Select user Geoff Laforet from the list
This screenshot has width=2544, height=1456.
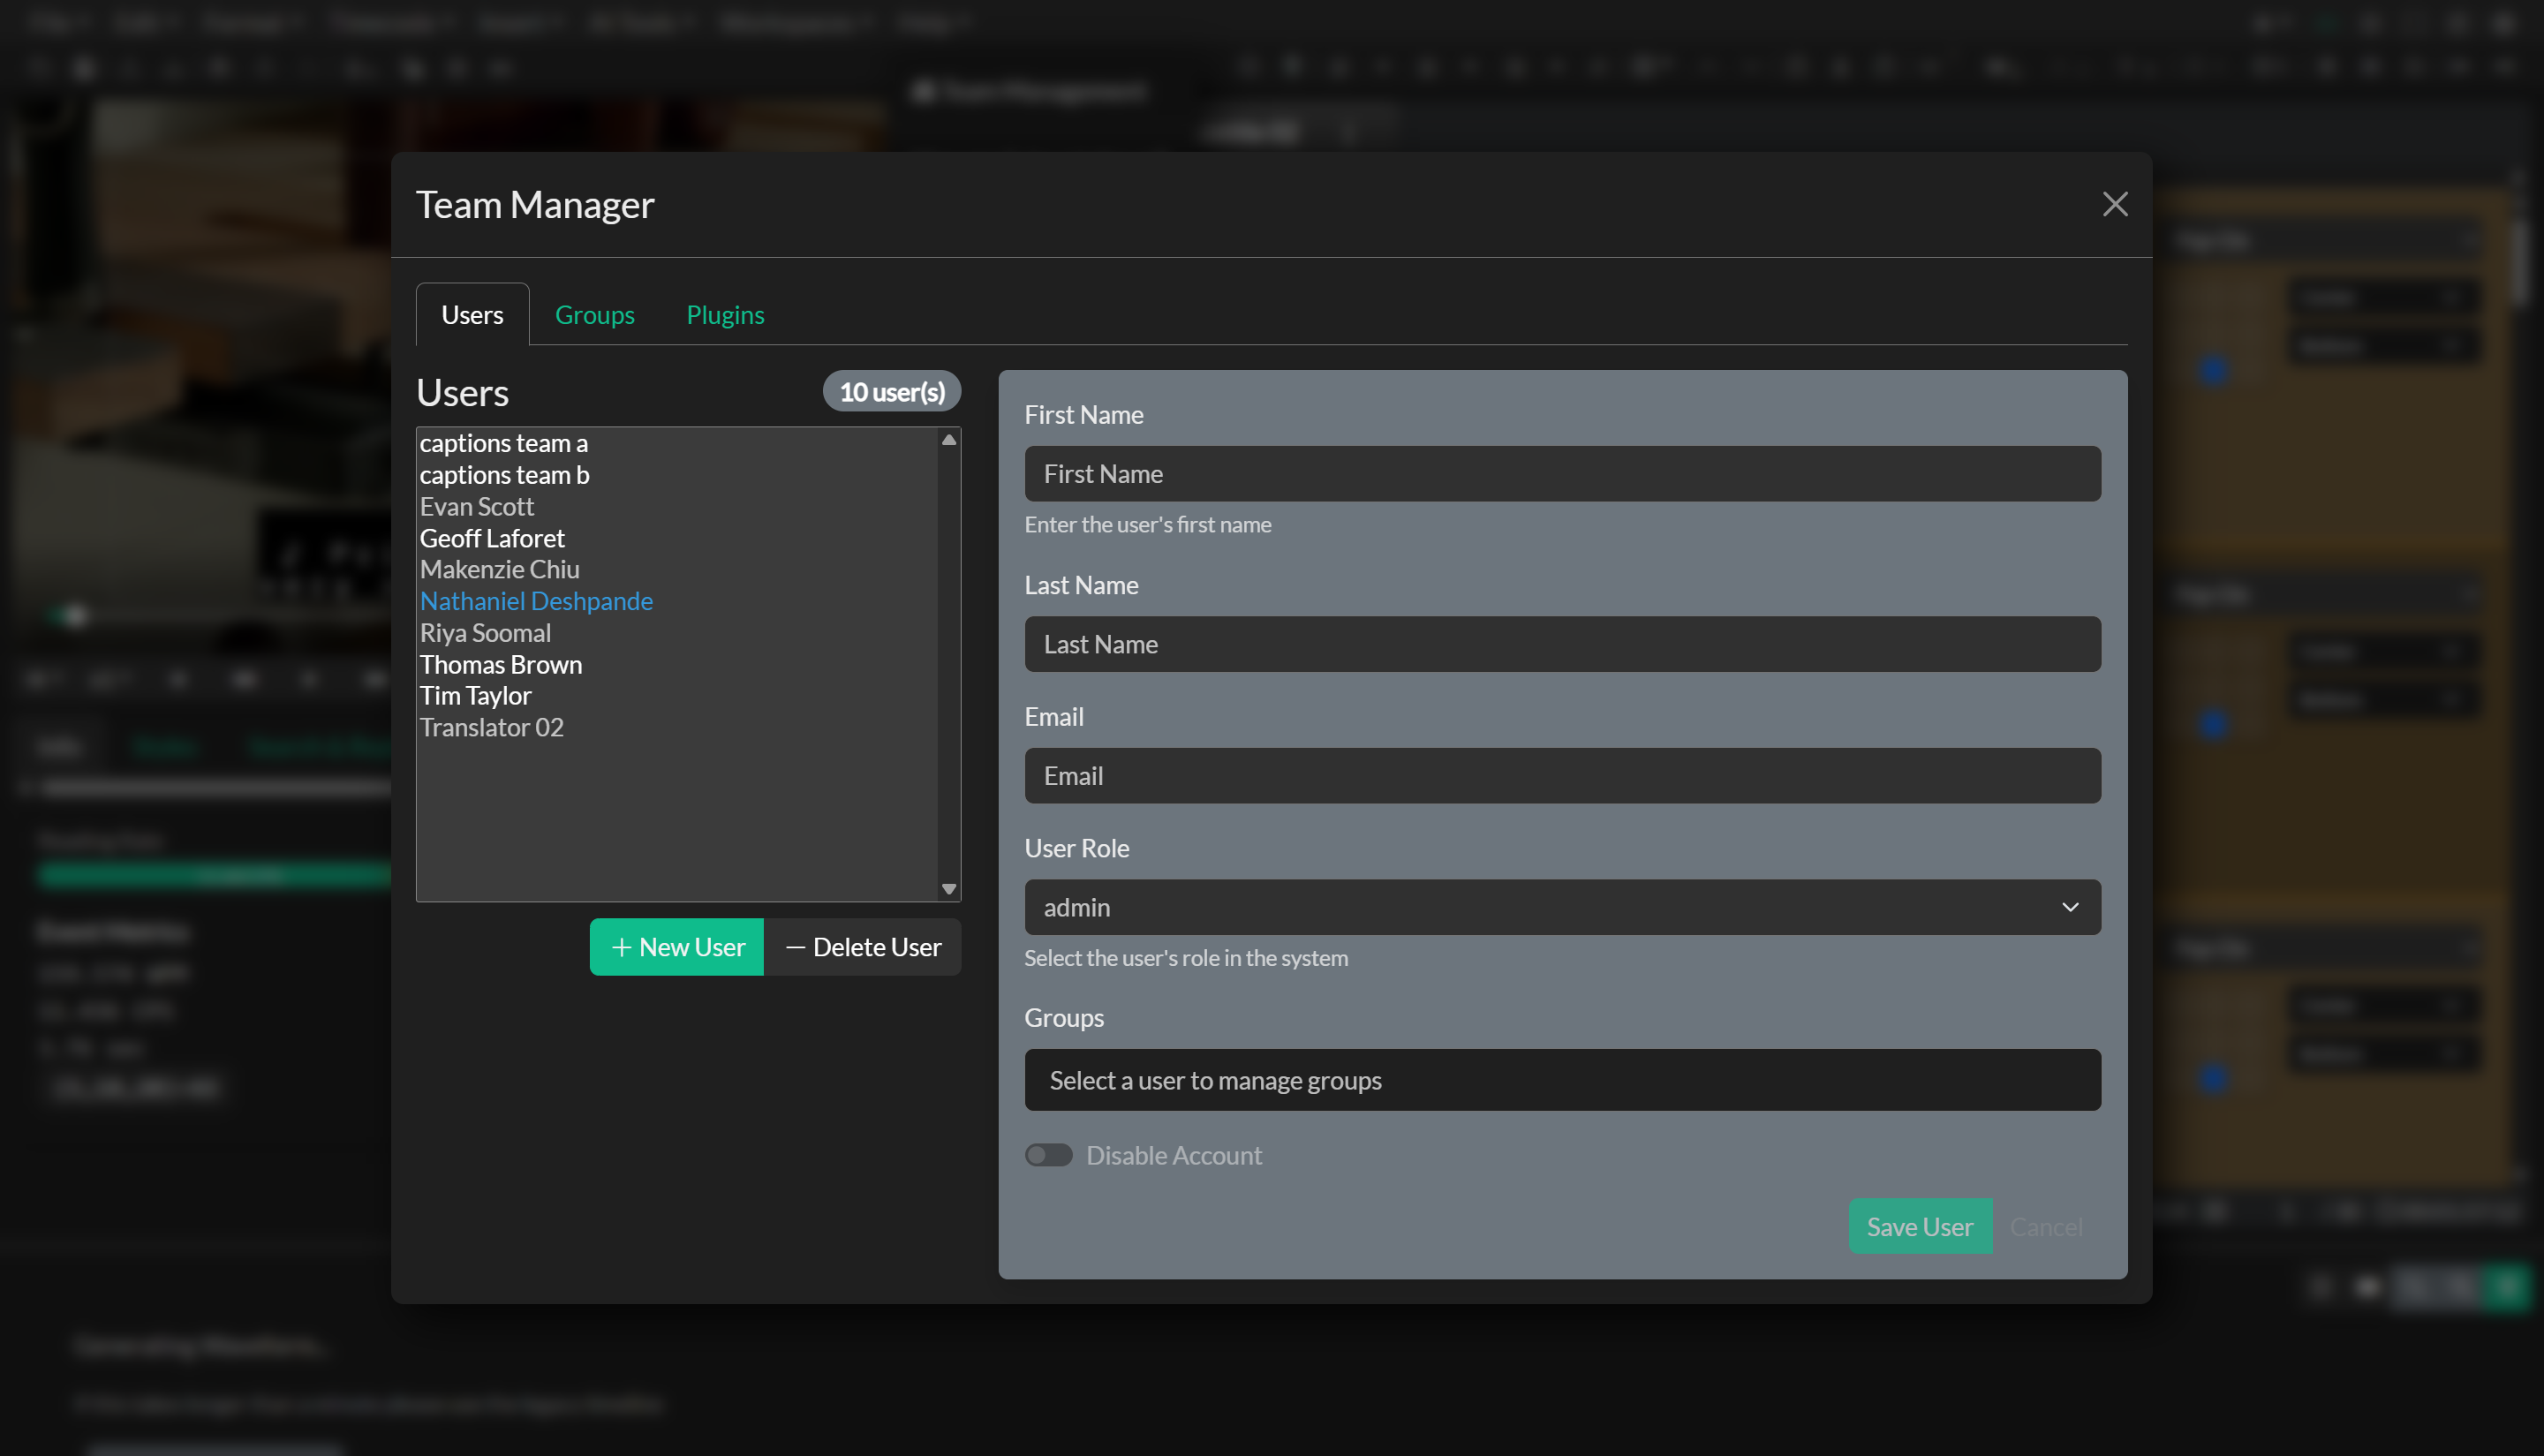pos(492,538)
